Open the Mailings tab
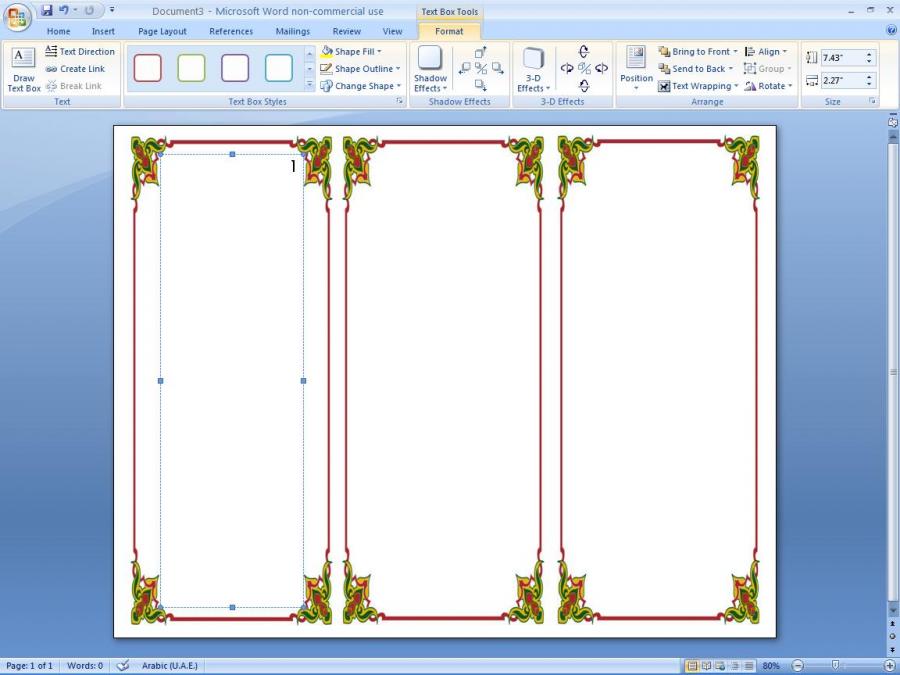This screenshot has height=675, width=900. (293, 31)
